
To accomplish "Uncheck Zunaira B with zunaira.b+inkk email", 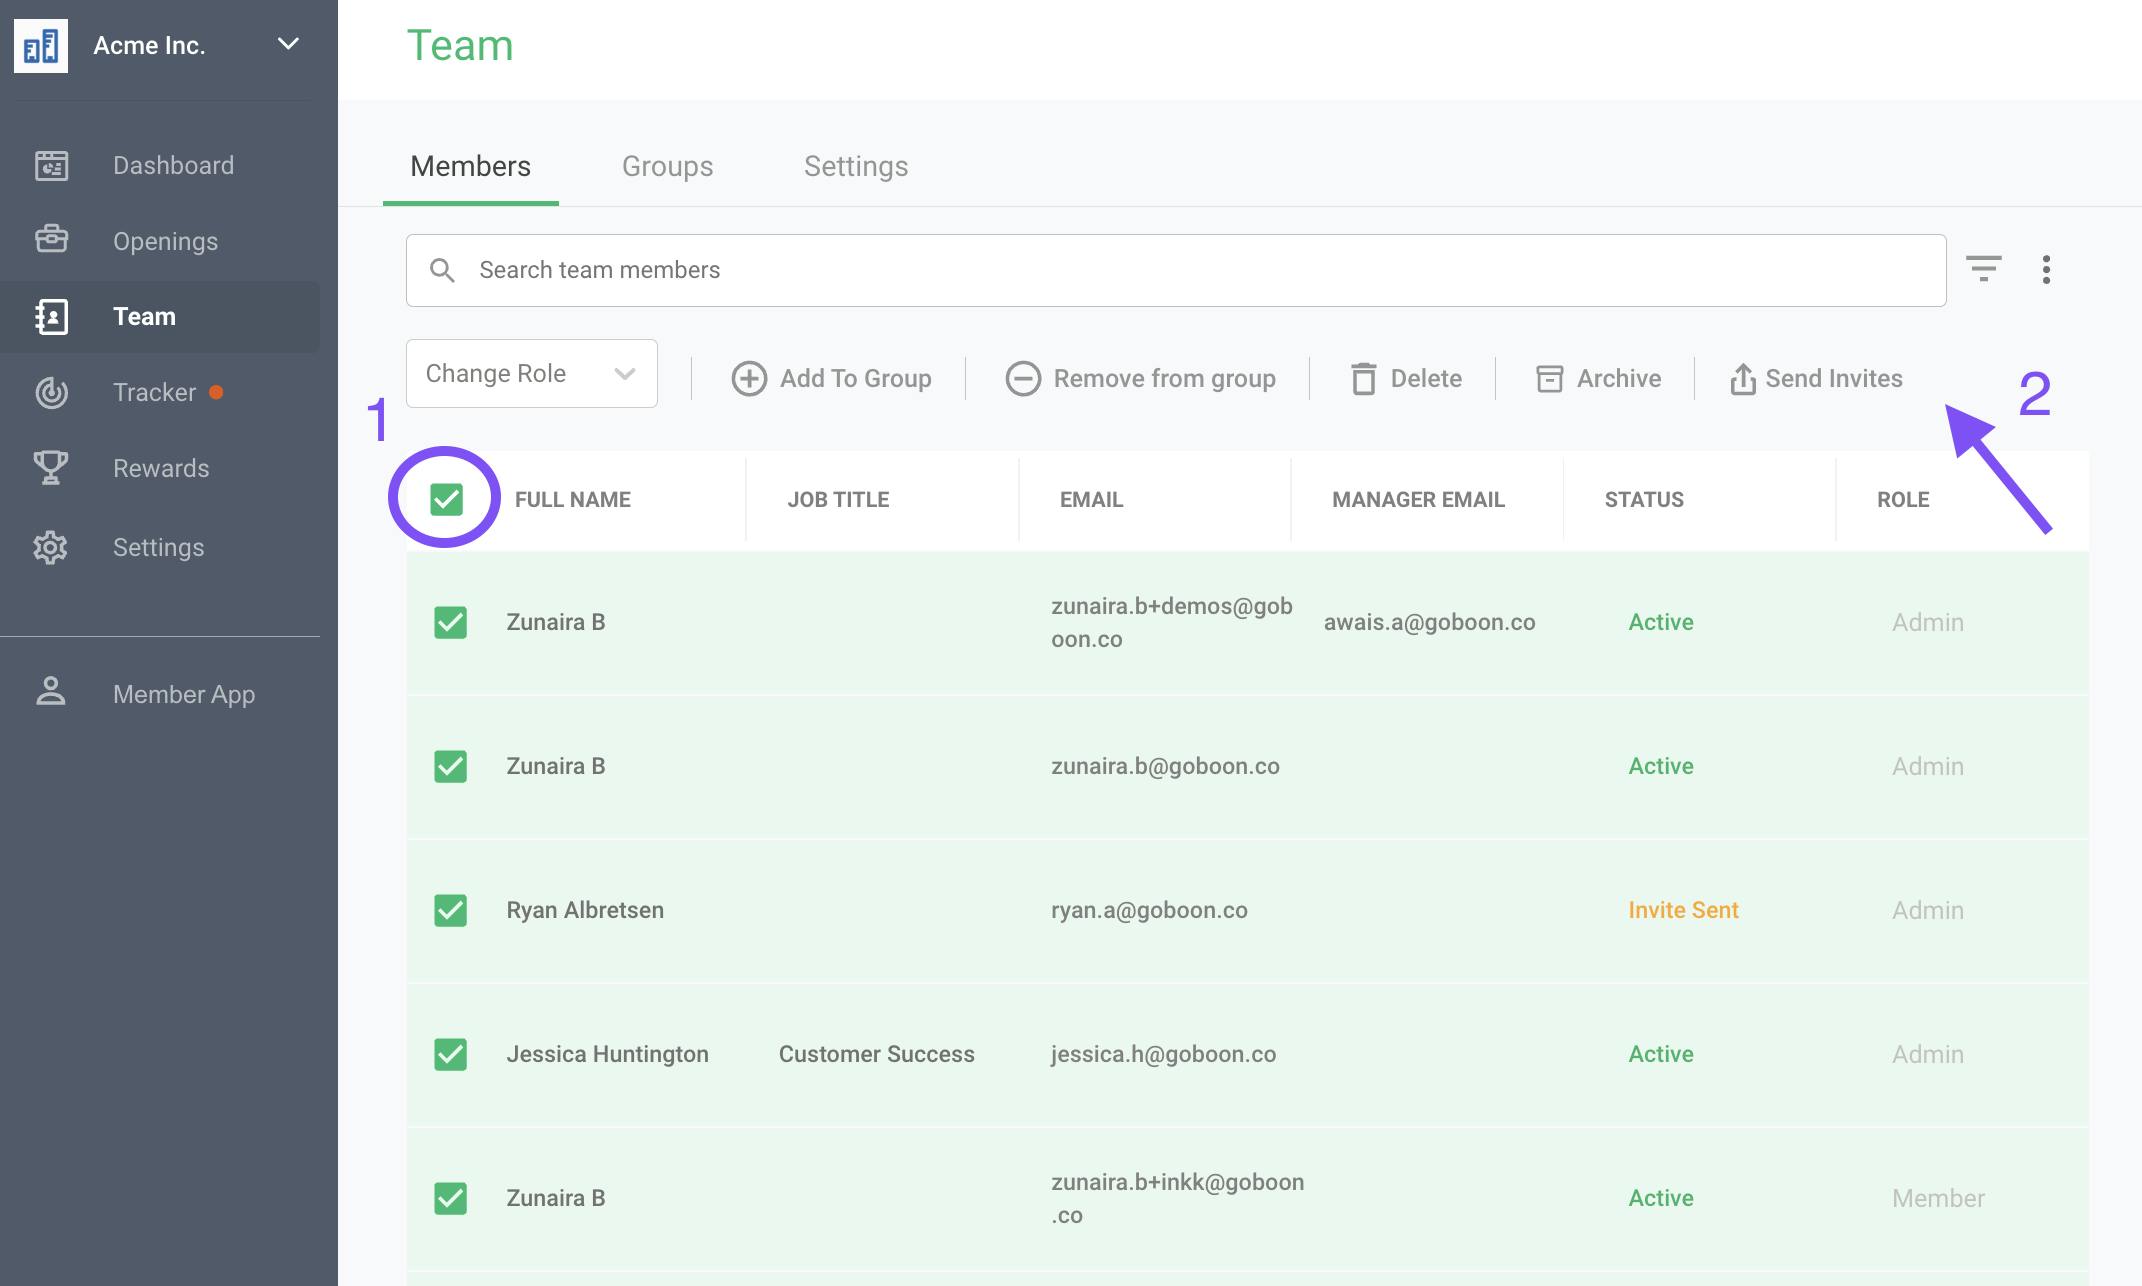I will pos(450,1198).
